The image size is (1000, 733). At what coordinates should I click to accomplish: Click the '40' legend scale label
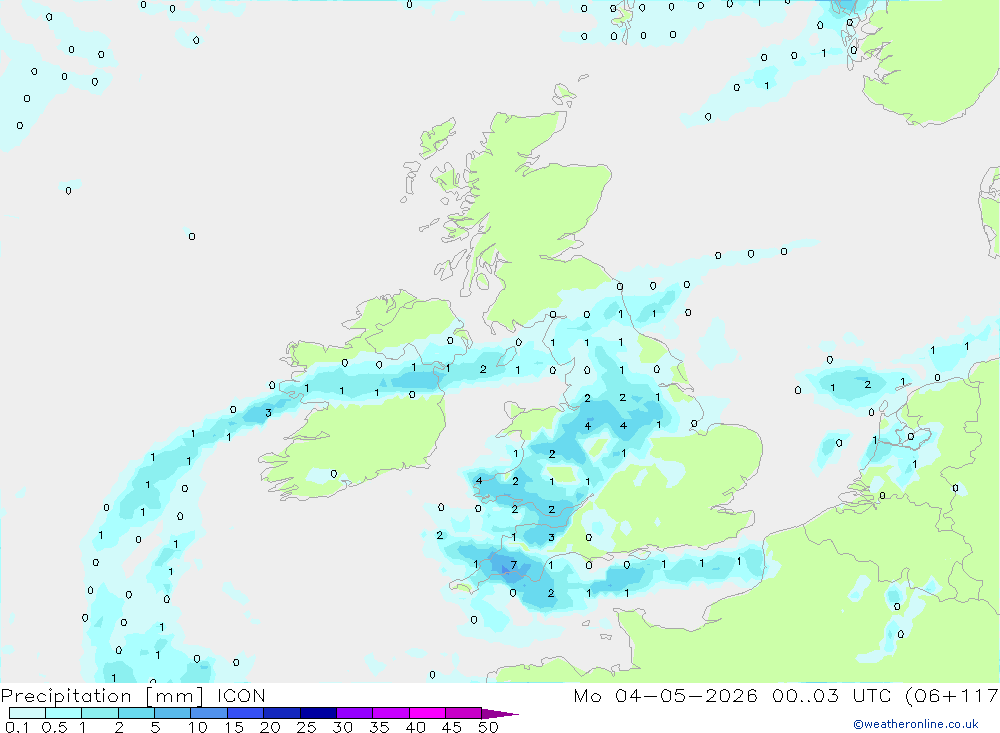pyautogui.click(x=415, y=727)
